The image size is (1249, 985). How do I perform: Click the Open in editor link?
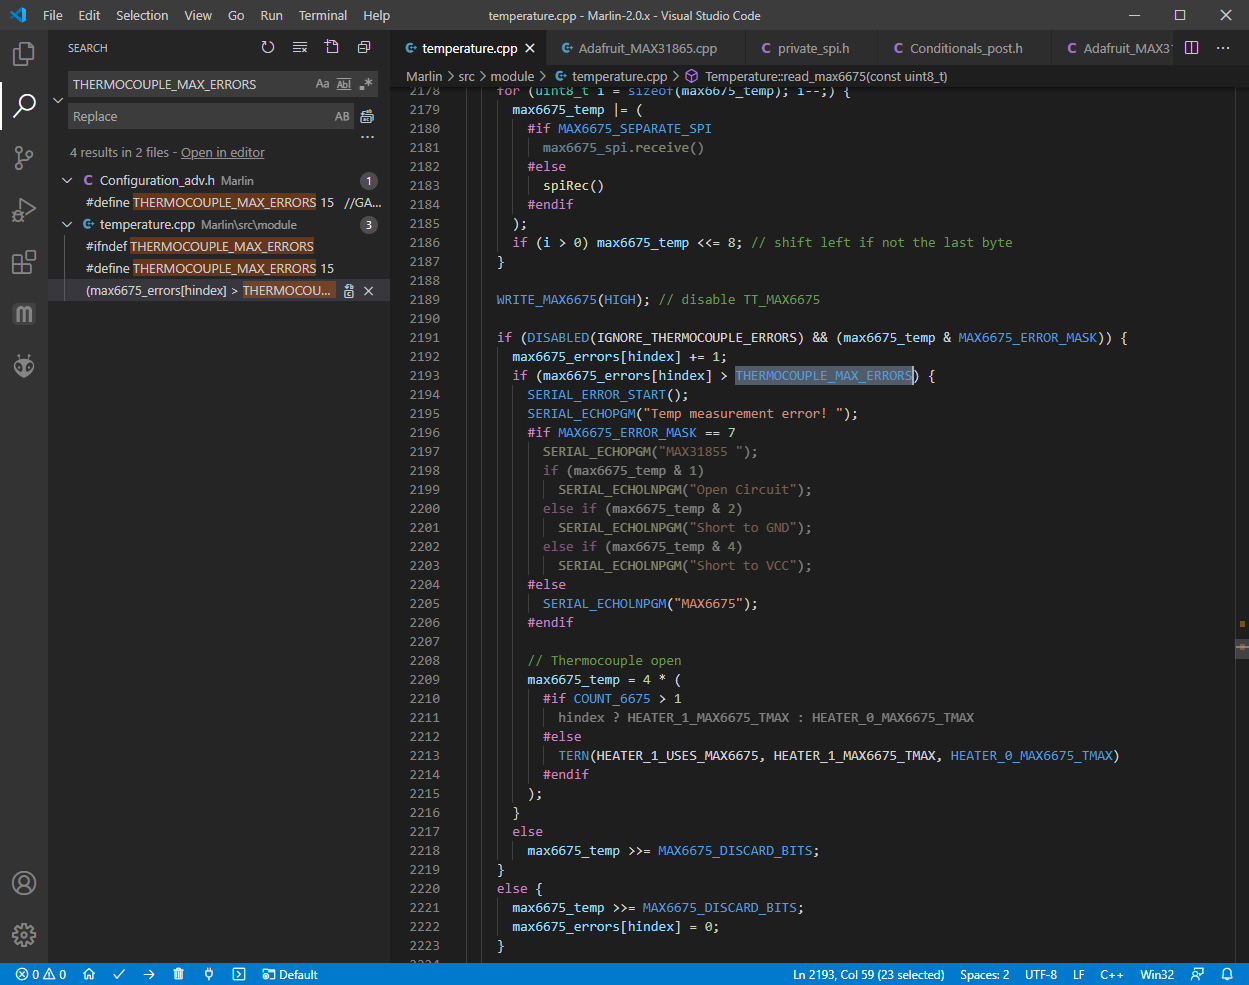click(x=222, y=152)
